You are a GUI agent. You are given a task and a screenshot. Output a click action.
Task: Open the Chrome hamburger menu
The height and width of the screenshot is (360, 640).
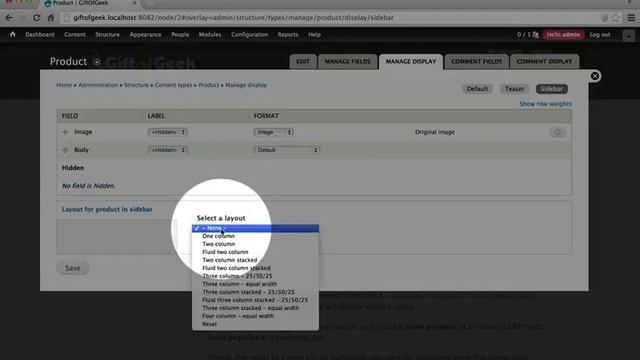tap(631, 18)
